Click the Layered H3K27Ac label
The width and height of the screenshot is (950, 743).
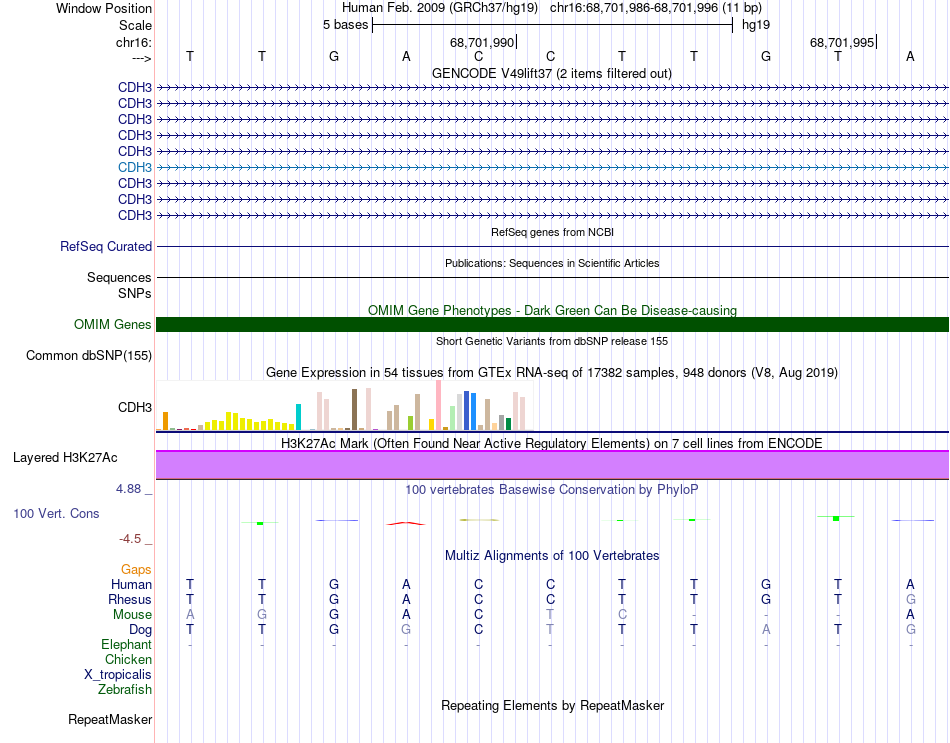65,458
